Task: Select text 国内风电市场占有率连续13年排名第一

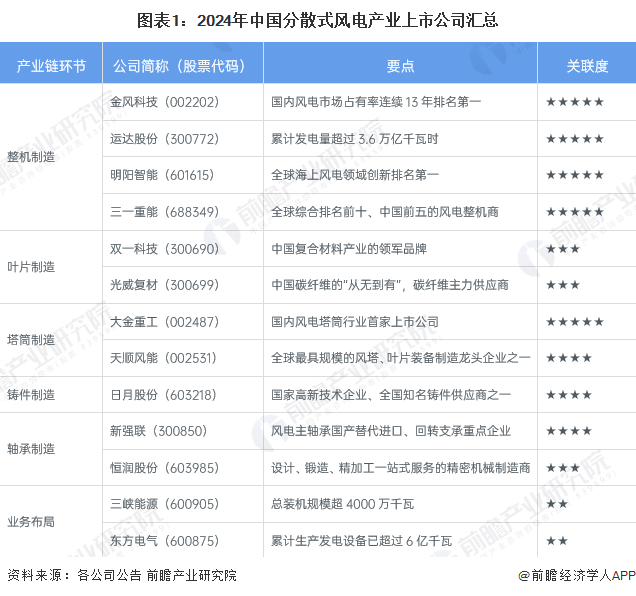Action: coord(376,102)
